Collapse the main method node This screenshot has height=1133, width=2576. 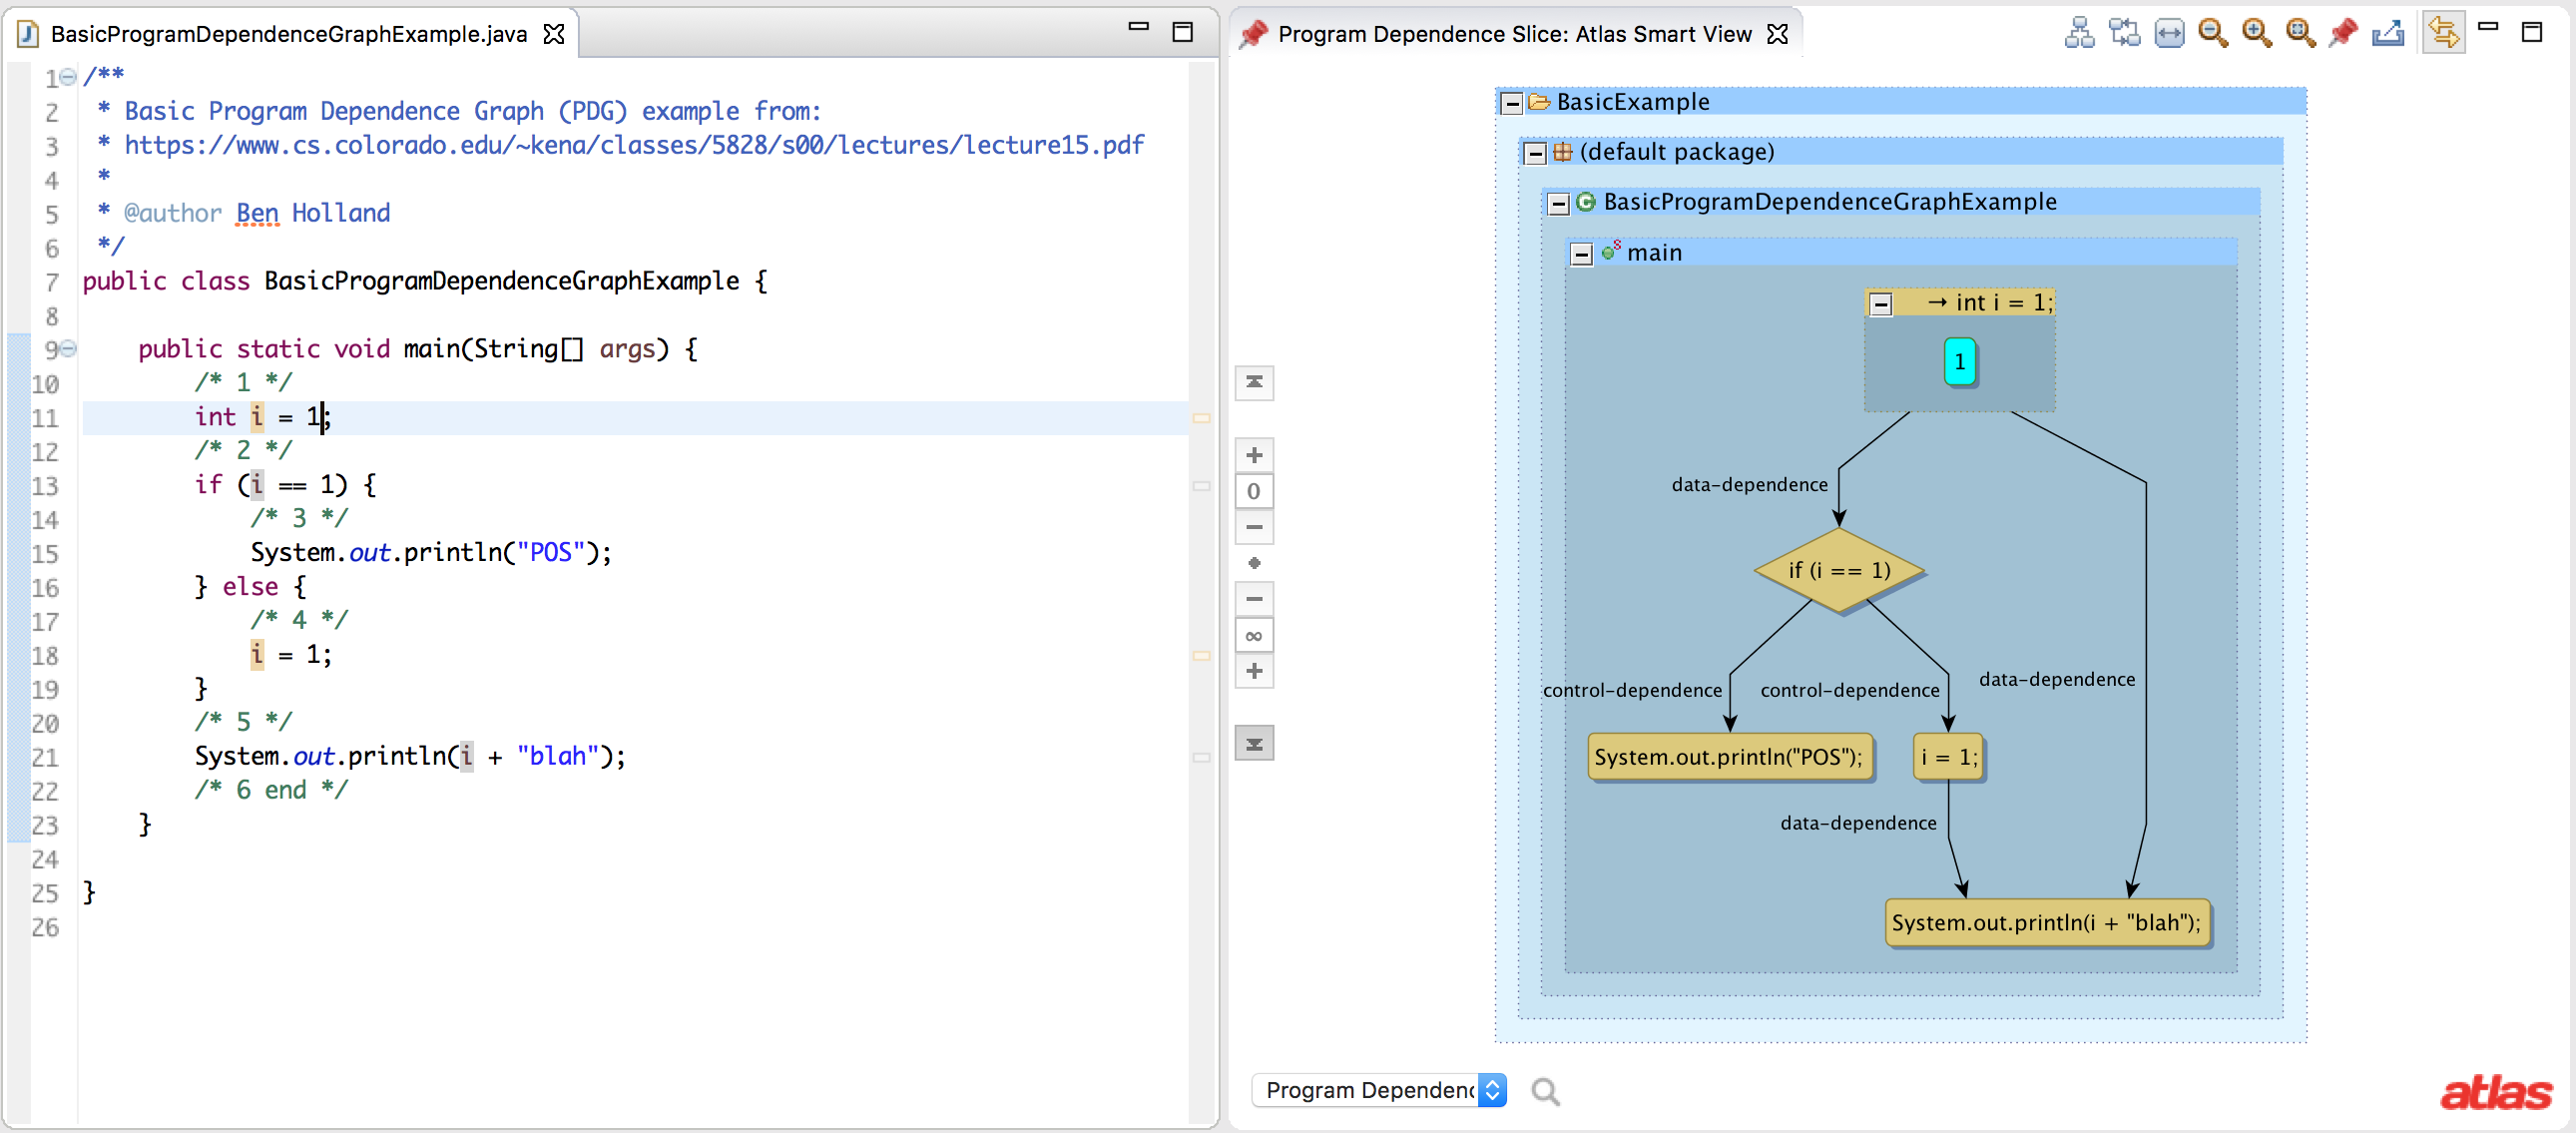(1581, 254)
